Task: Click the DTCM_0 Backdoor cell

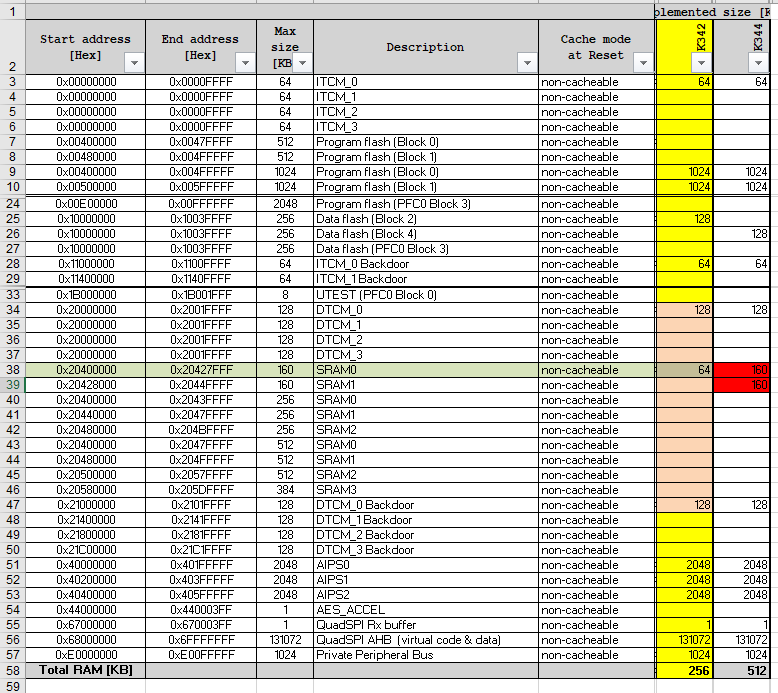Action: [x=426, y=505]
